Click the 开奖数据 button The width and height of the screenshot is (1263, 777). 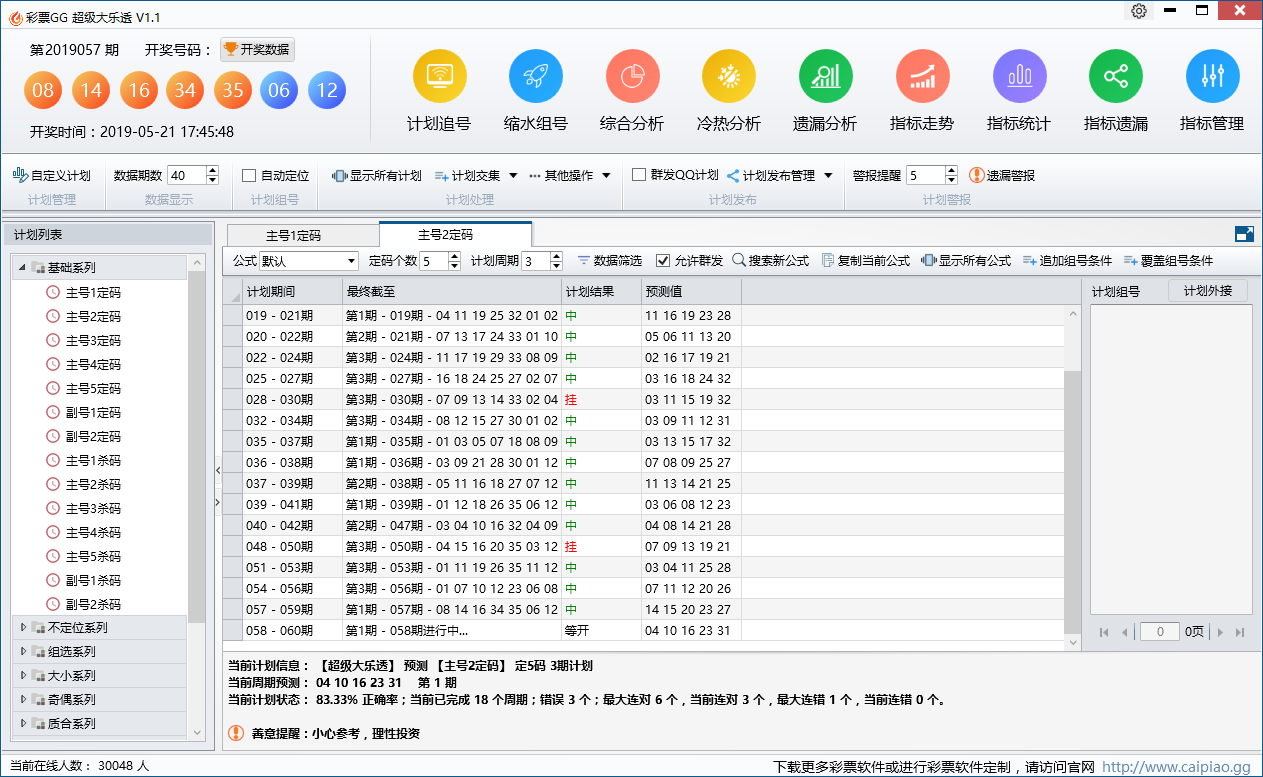[x=257, y=50]
